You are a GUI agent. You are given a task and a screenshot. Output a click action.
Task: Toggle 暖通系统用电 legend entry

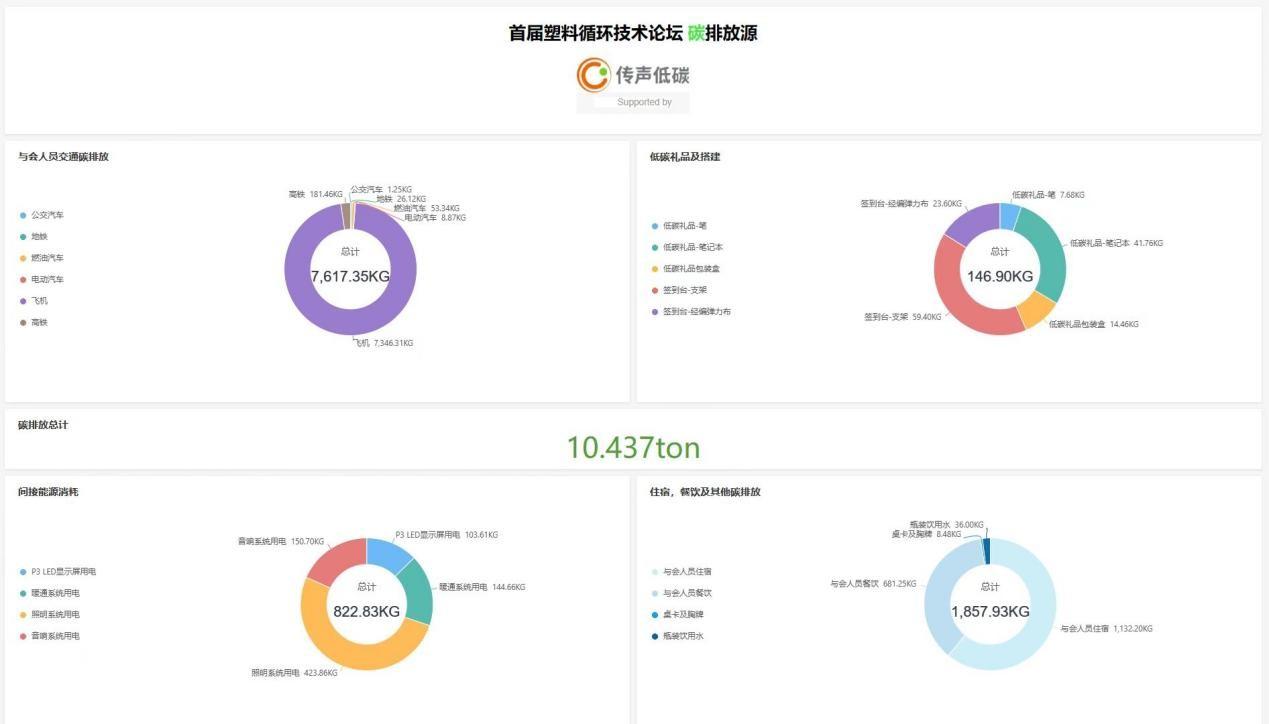[x=50, y=593]
